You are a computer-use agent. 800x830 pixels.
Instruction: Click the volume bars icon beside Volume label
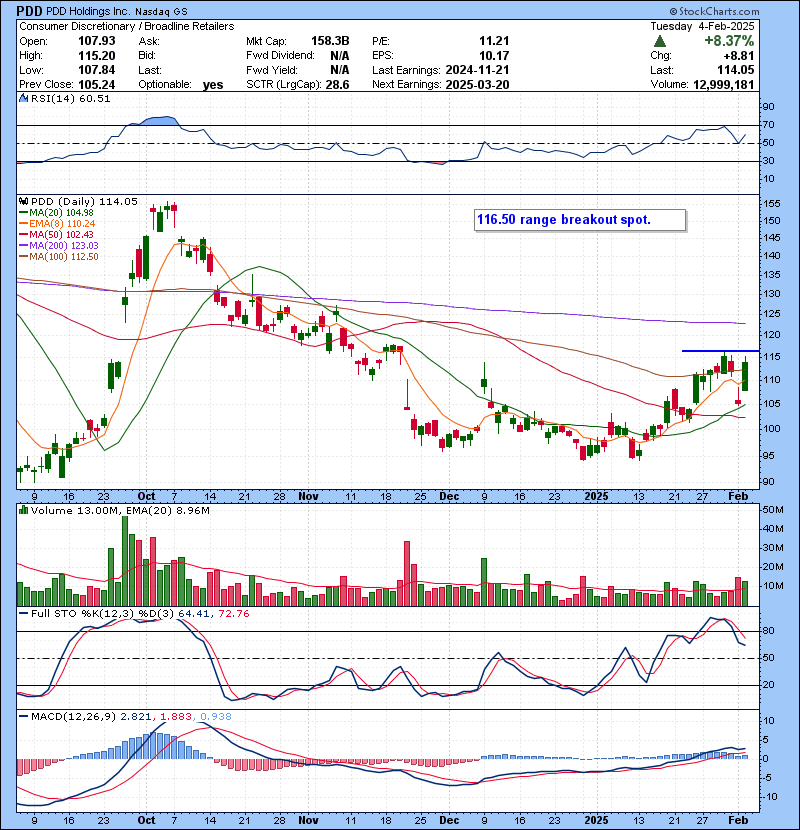[23, 510]
